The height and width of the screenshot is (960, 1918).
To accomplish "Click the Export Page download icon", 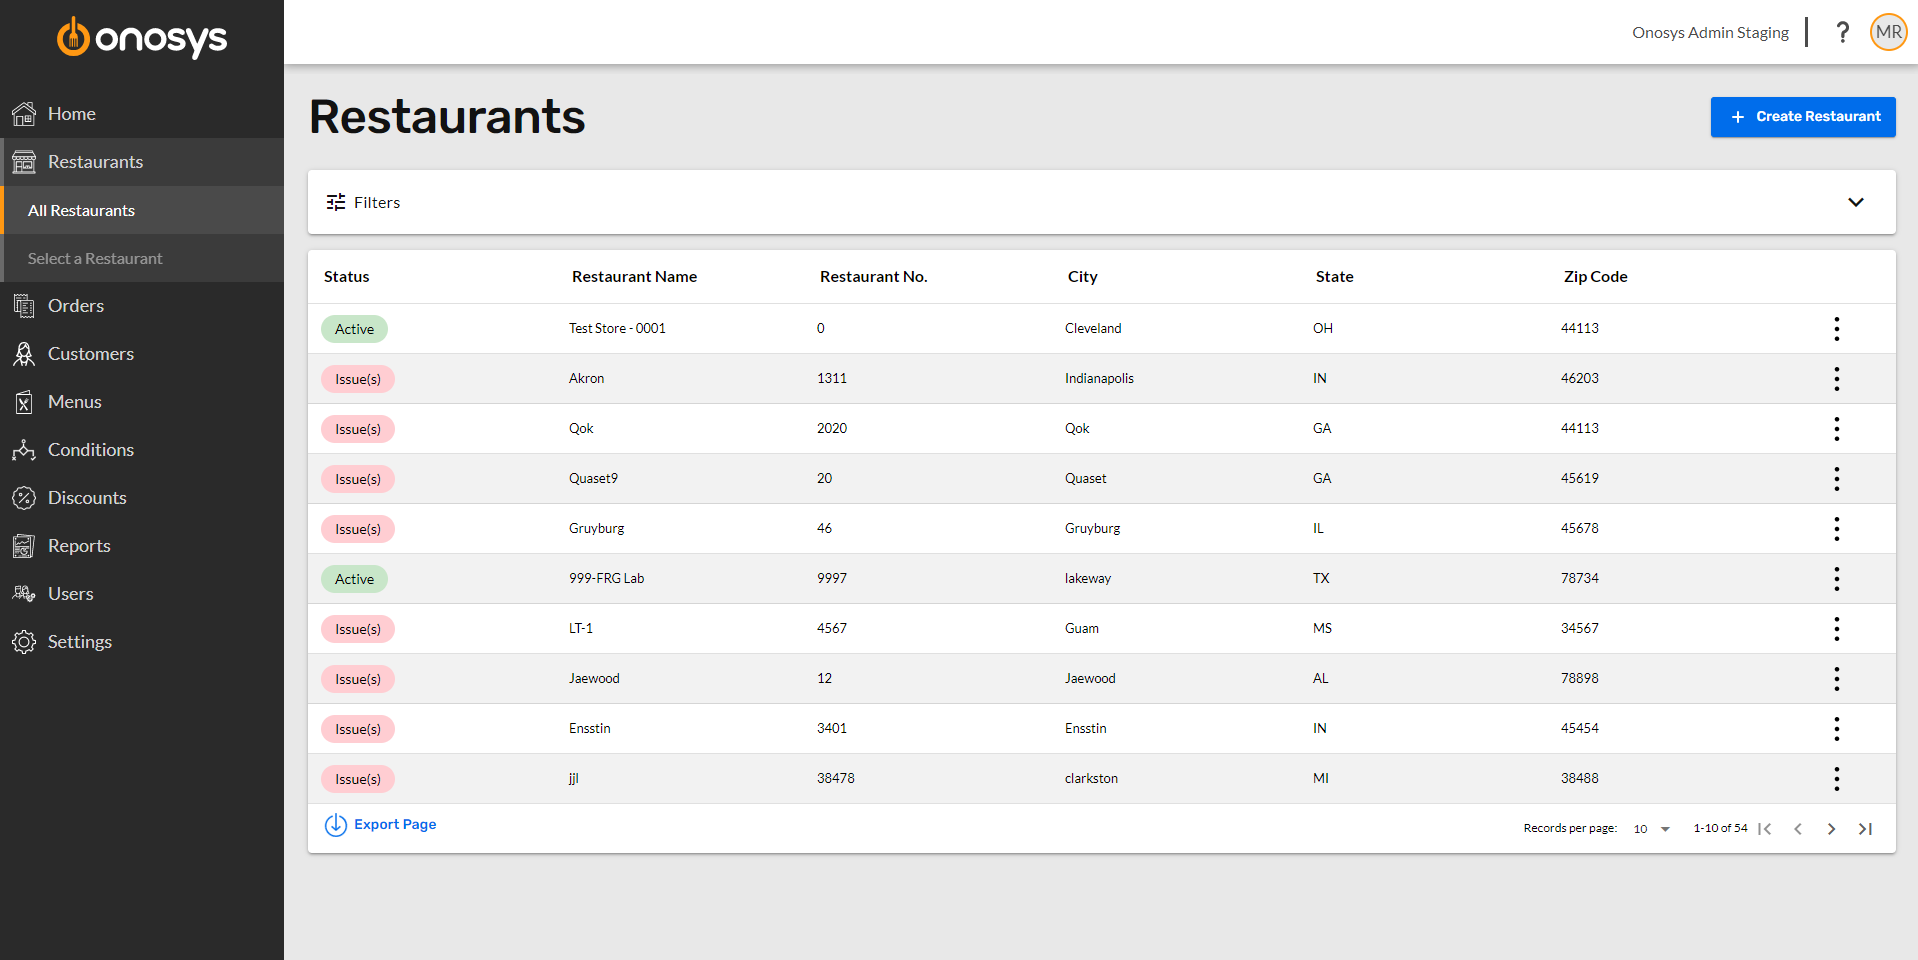I will click(335, 824).
